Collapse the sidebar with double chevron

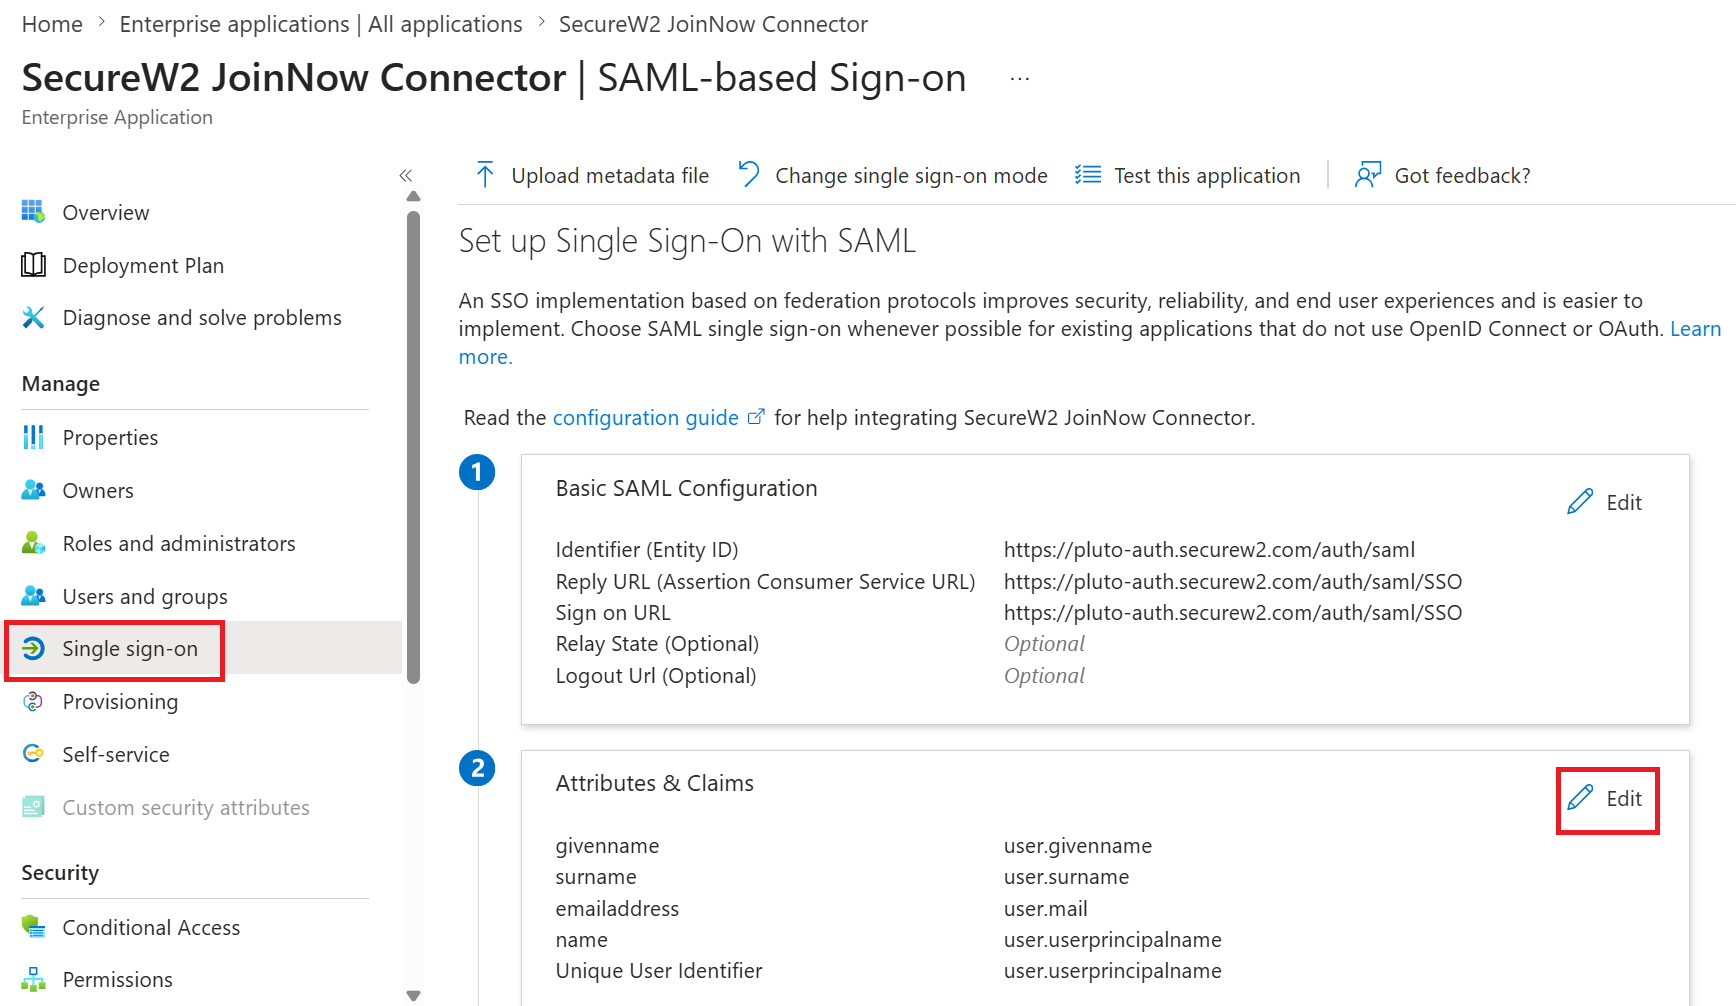point(406,176)
